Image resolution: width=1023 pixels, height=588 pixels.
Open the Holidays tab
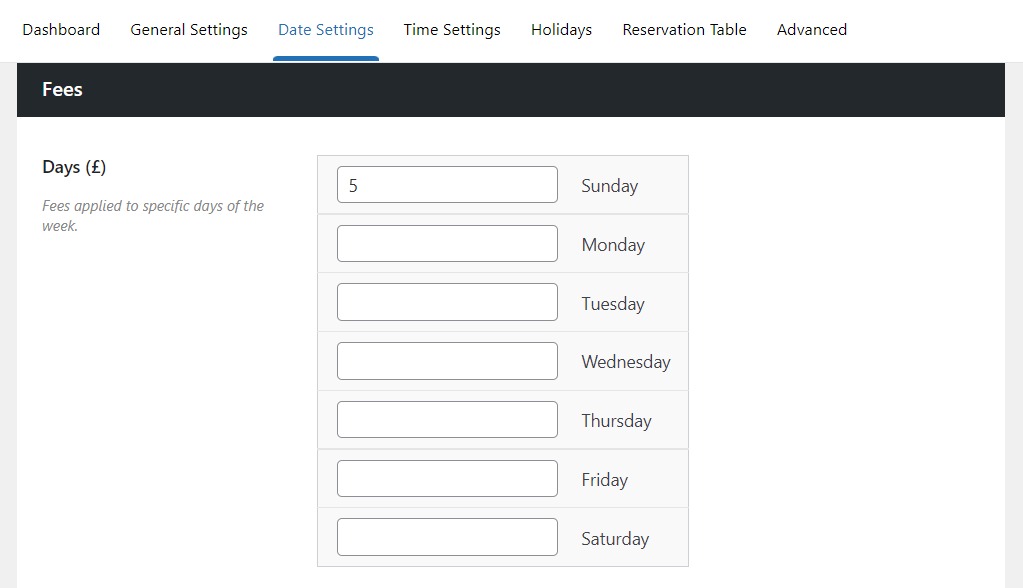click(561, 30)
